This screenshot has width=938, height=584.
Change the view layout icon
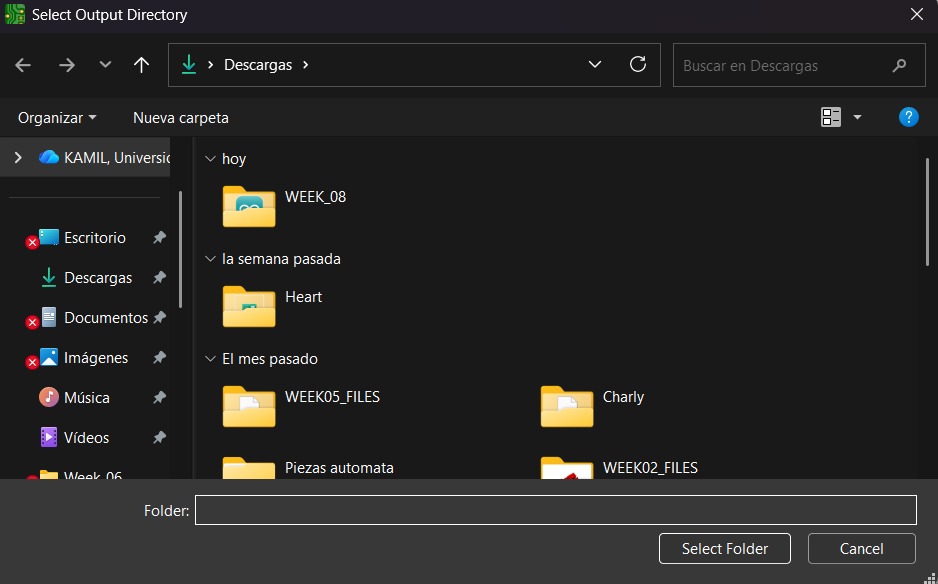(831, 117)
